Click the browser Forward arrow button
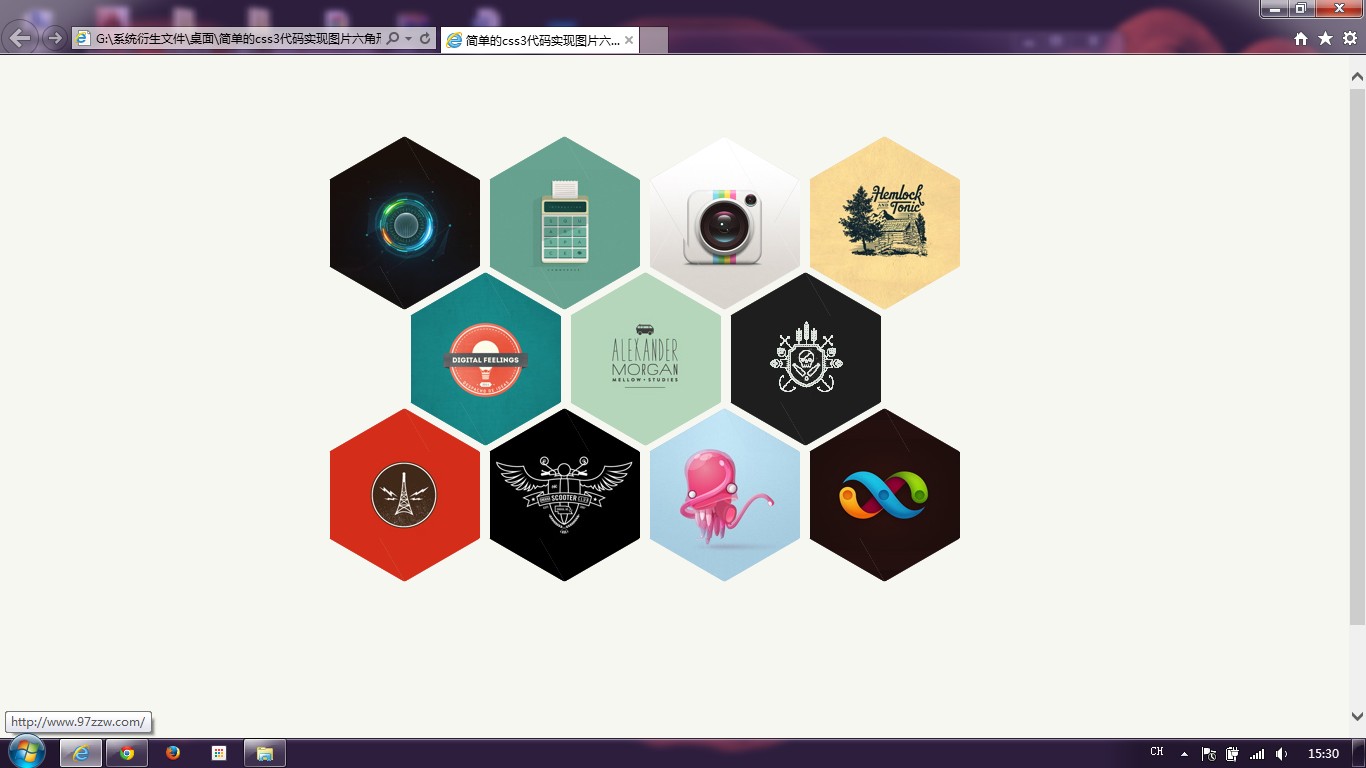1366x768 pixels. point(55,38)
